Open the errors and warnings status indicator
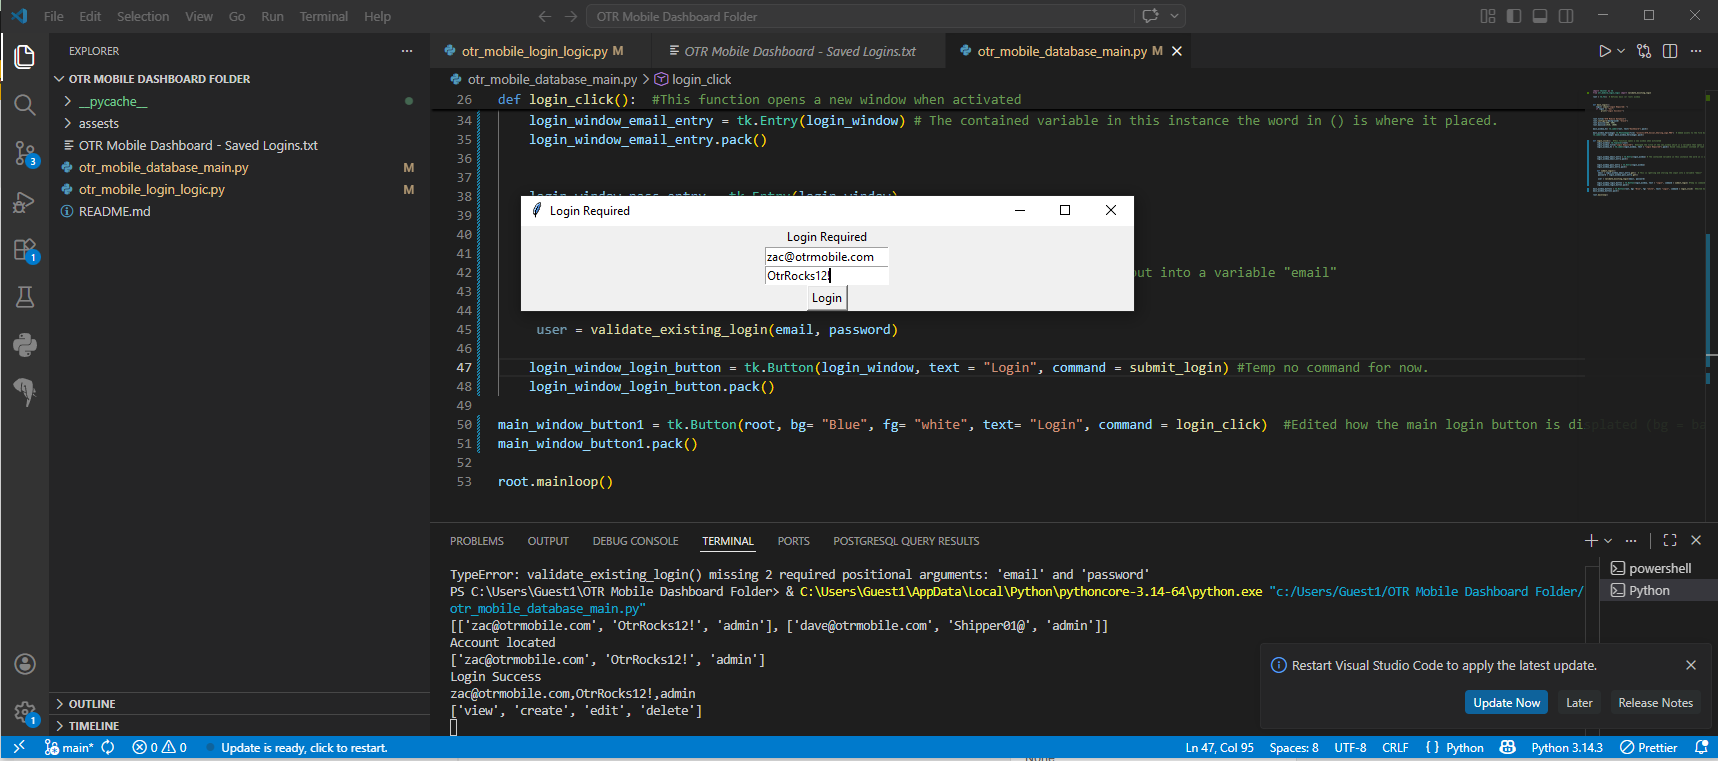This screenshot has height=761, width=1718. click(x=160, y=748)
